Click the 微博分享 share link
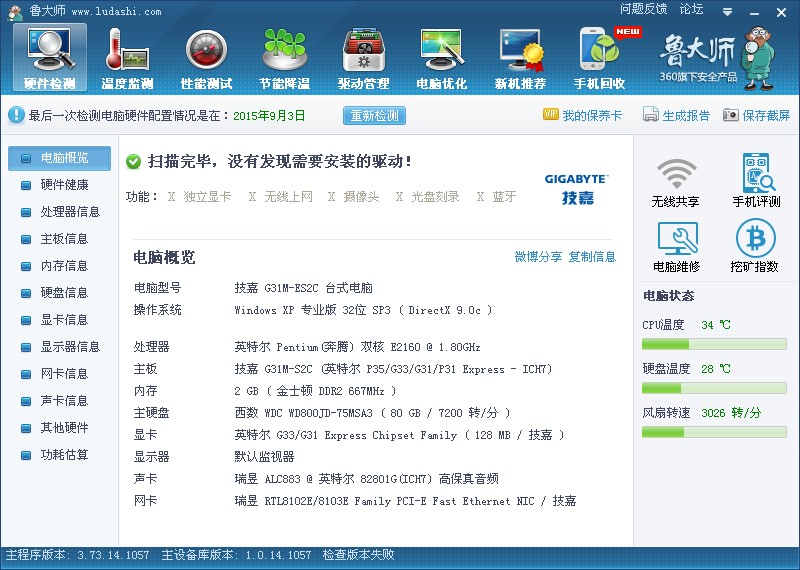The width and height of the screenshot is (800, 570). [x=538, y=257]
